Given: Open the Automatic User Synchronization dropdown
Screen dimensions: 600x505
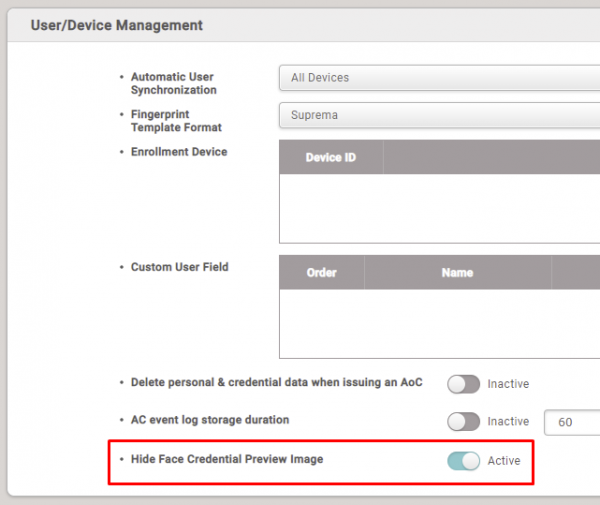Looking at the screenshot, I should [x=438, y=77].
